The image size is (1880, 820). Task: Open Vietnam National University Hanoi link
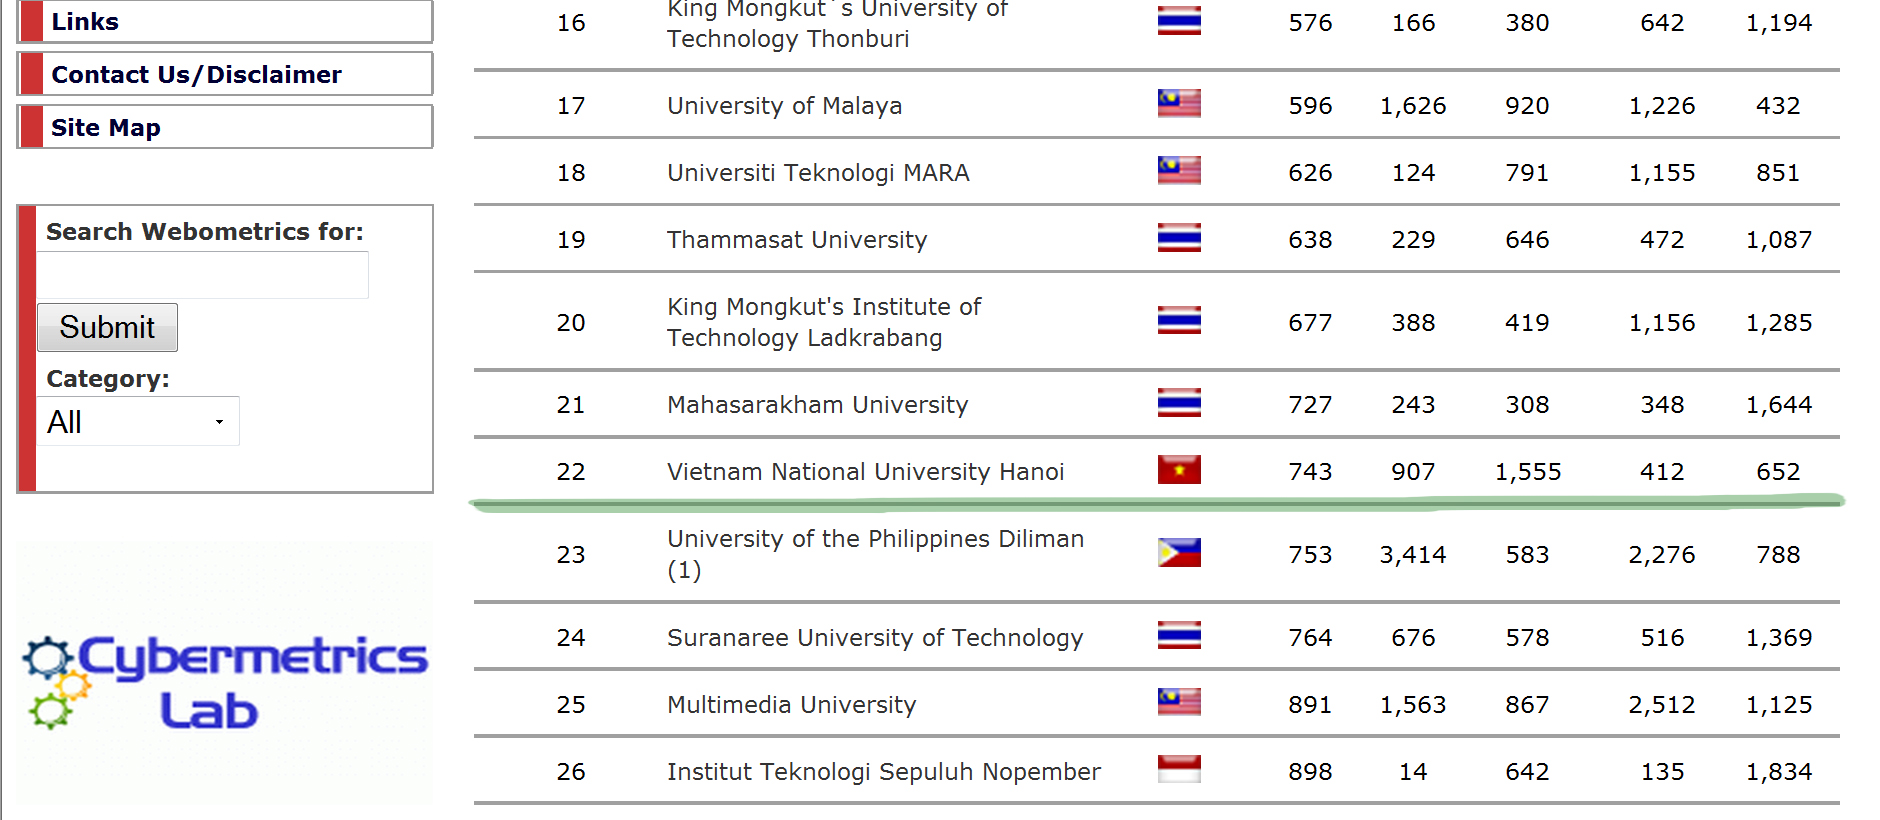pyautogui.click(x=865, y=471)
